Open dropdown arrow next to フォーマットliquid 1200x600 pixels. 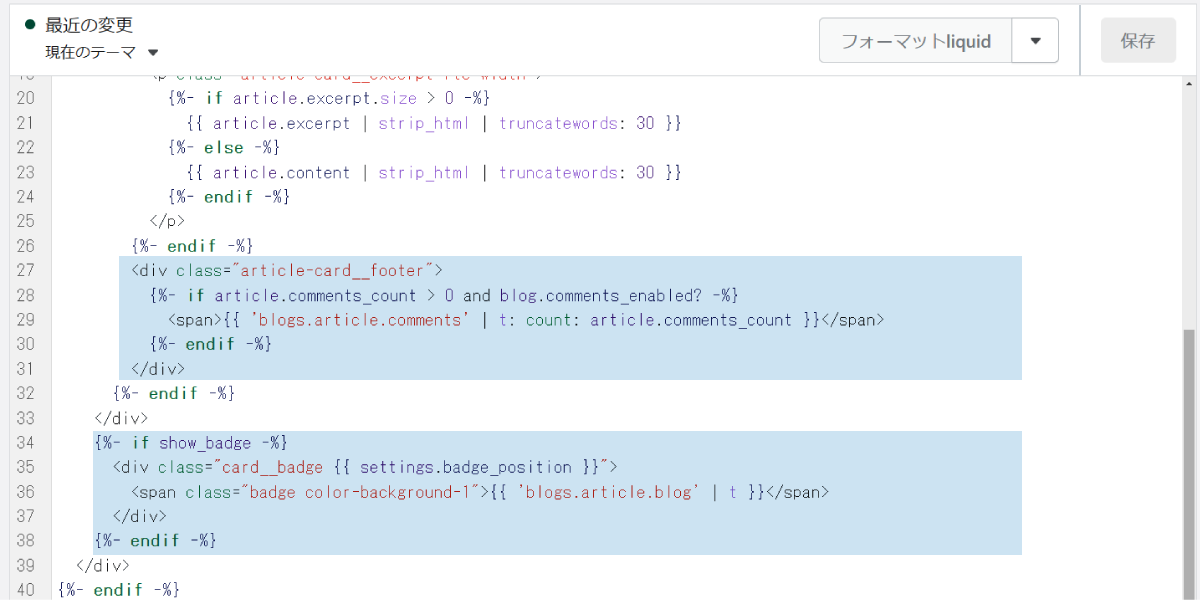point(1036,41)
